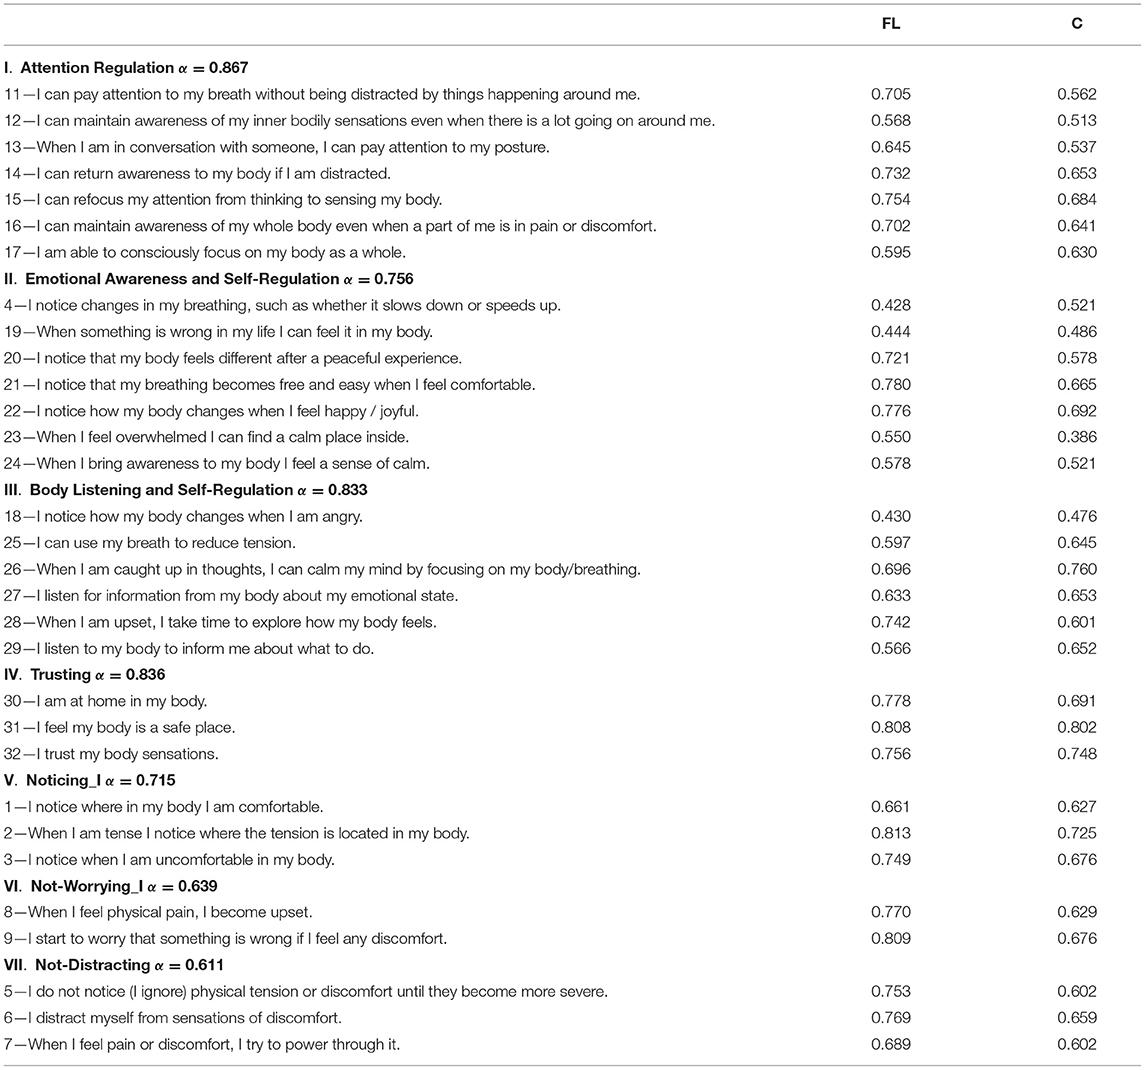Select item 20 about peaceful experience
The height and width of the screenshot is (1070, 1145).
point(233,358)
